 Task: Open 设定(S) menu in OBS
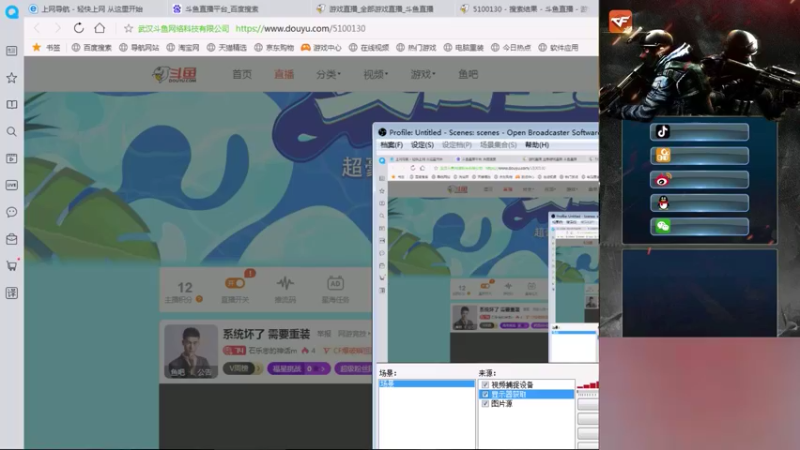coord(422,145)
